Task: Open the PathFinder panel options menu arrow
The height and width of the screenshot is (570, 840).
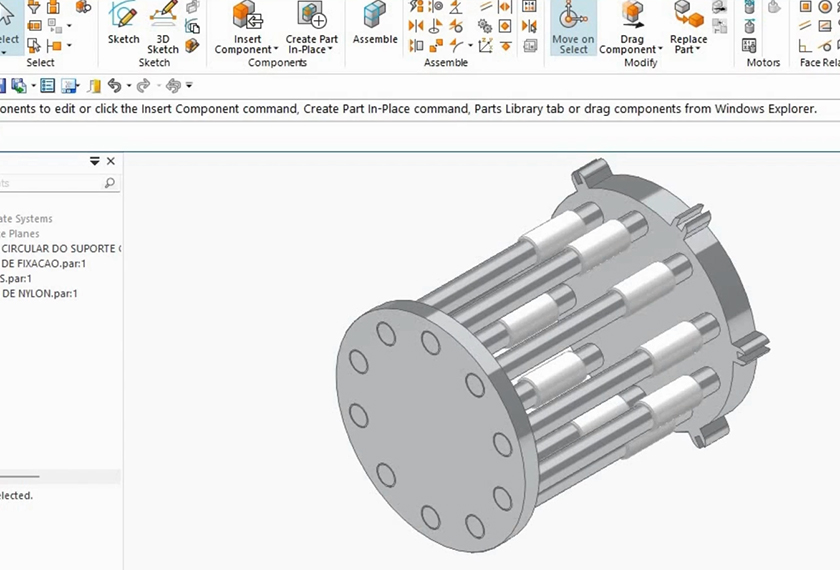Action: (95, 161)
